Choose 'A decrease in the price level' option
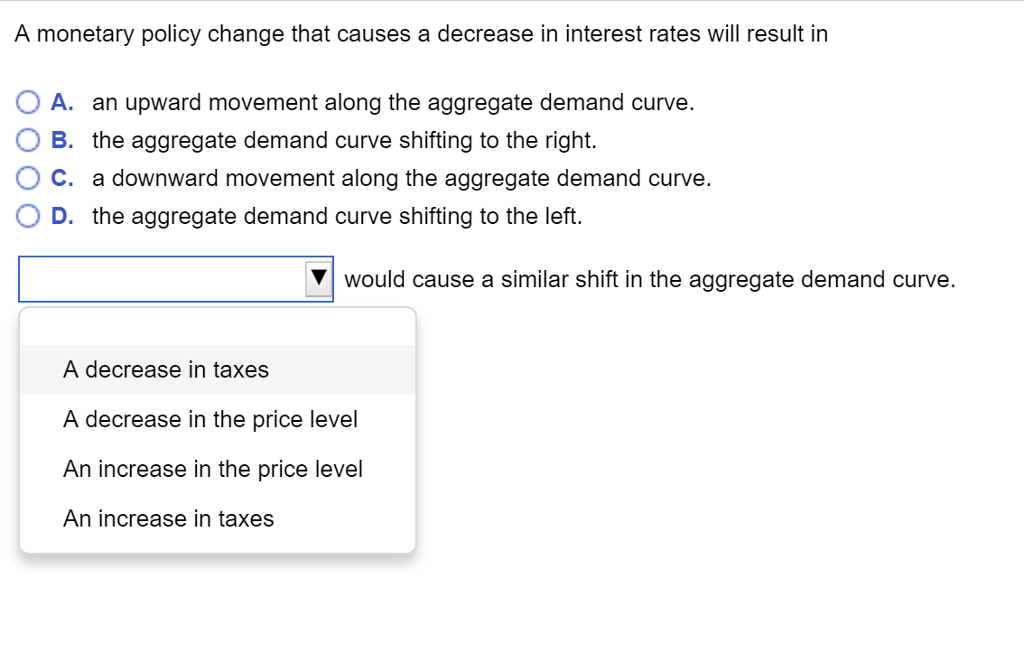1024x672 pixels. tap(210, 419)
